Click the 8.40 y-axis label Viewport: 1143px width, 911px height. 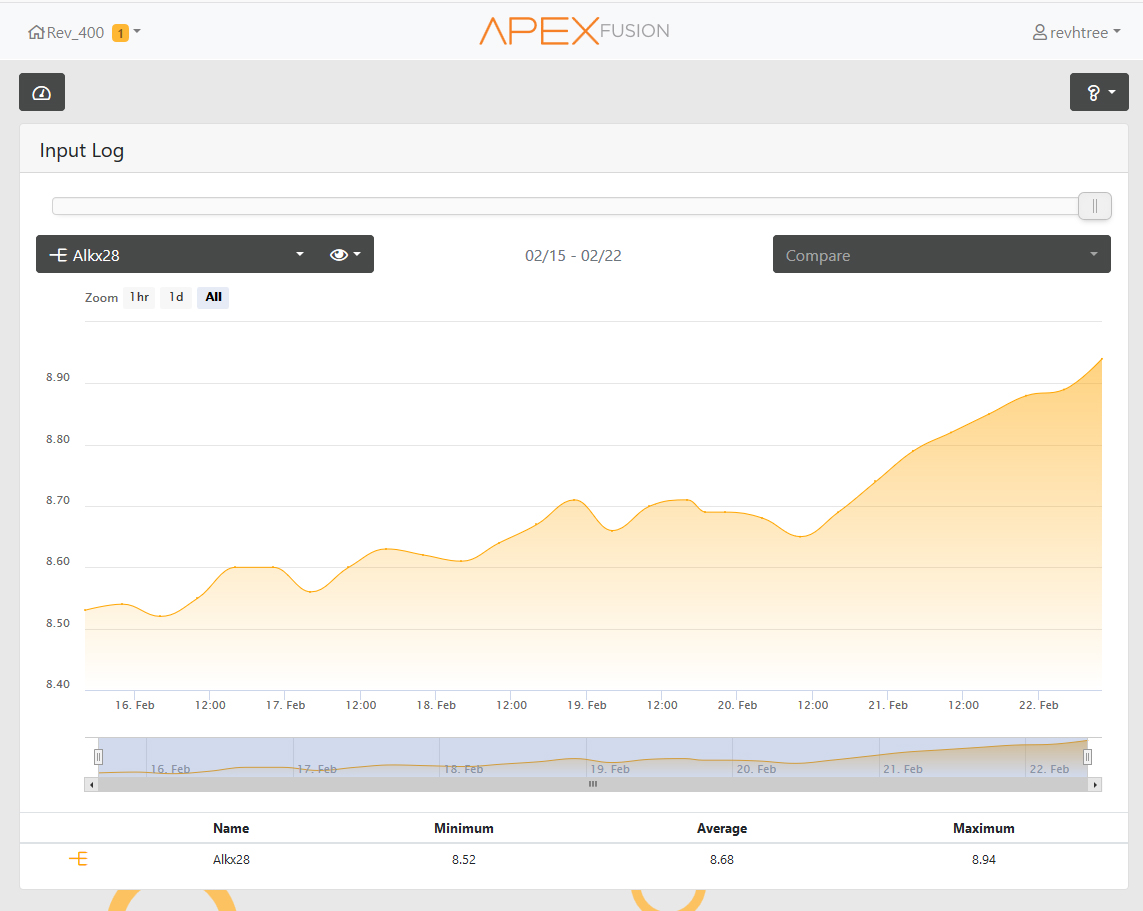tap(58, 684)
